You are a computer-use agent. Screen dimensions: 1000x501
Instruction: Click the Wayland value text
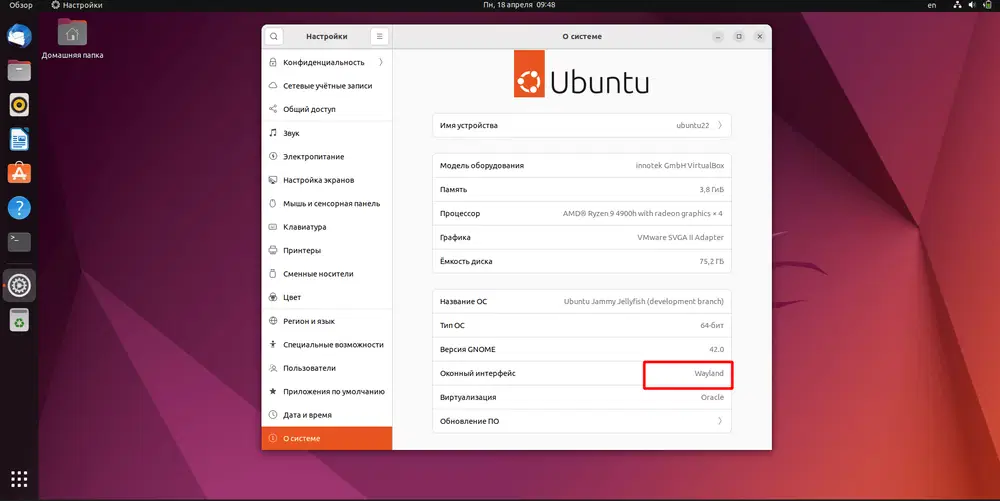709,374
